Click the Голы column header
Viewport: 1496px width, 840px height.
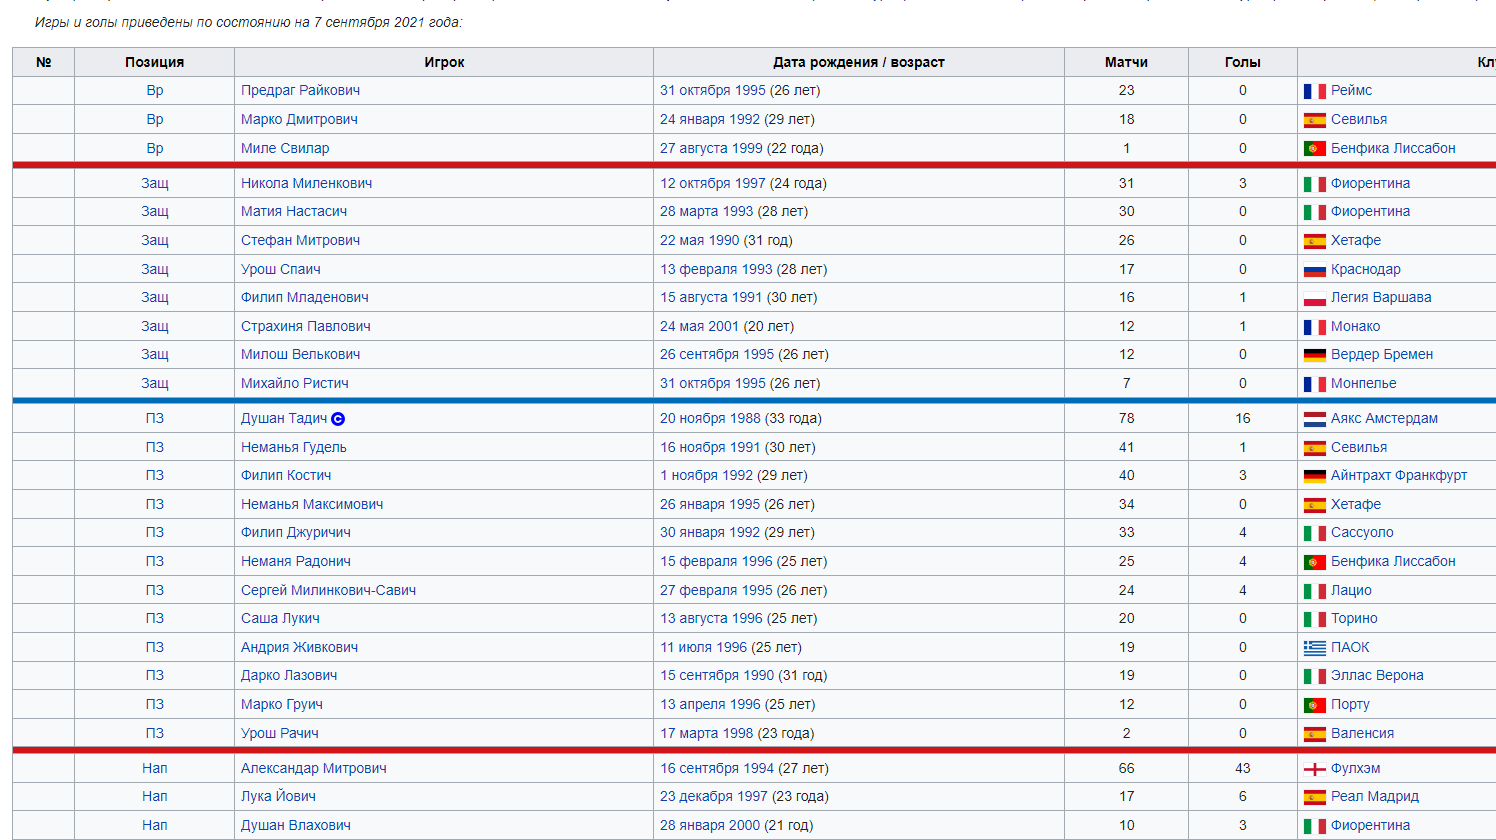click(x=1243, y=62)
